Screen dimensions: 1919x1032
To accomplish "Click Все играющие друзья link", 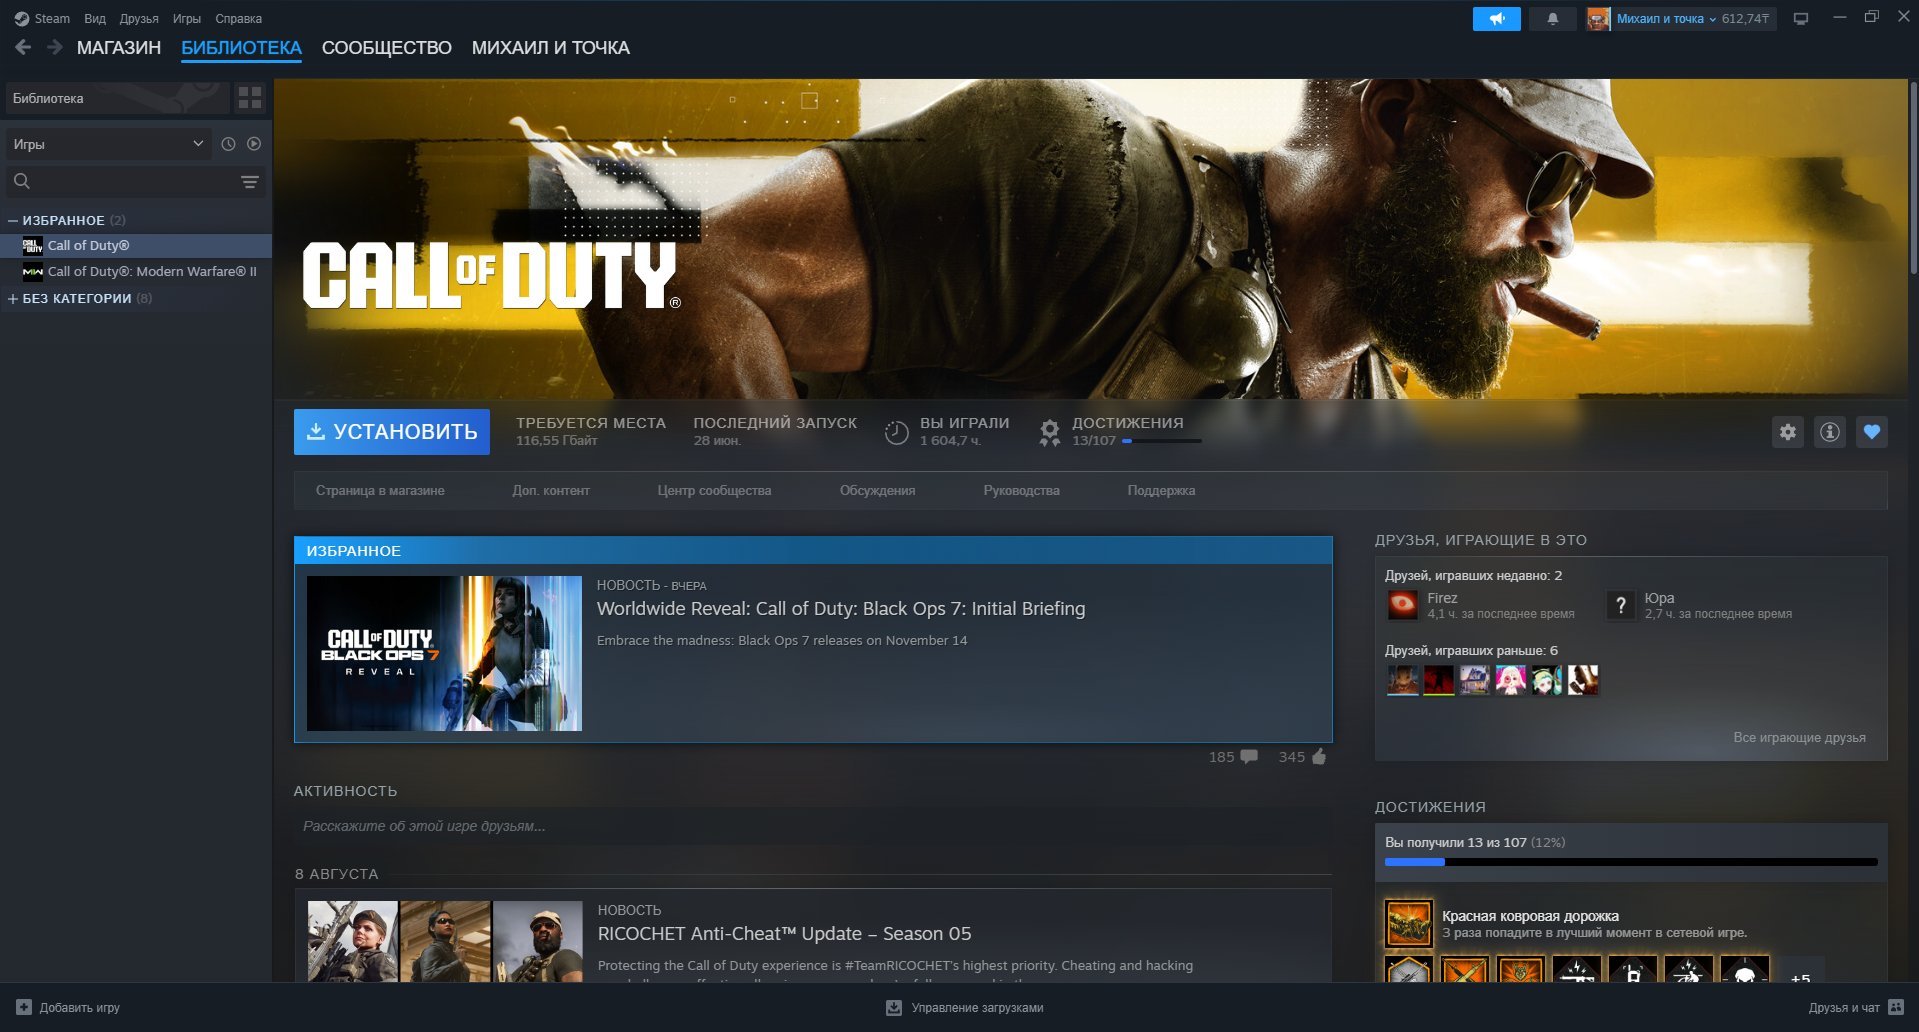I will [1799, 738].
